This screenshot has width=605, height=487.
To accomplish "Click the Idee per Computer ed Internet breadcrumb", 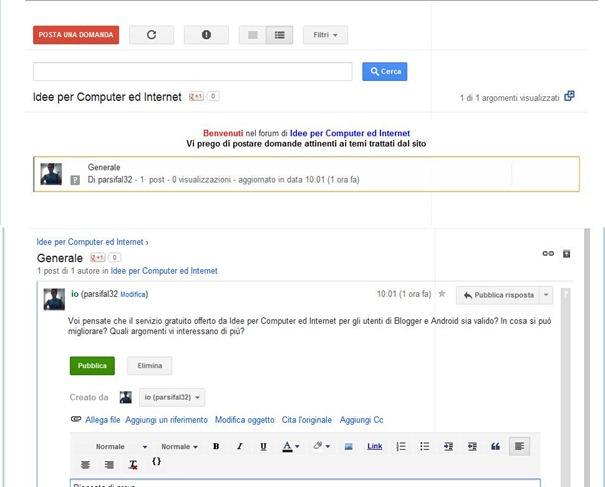I will [90, 242].
